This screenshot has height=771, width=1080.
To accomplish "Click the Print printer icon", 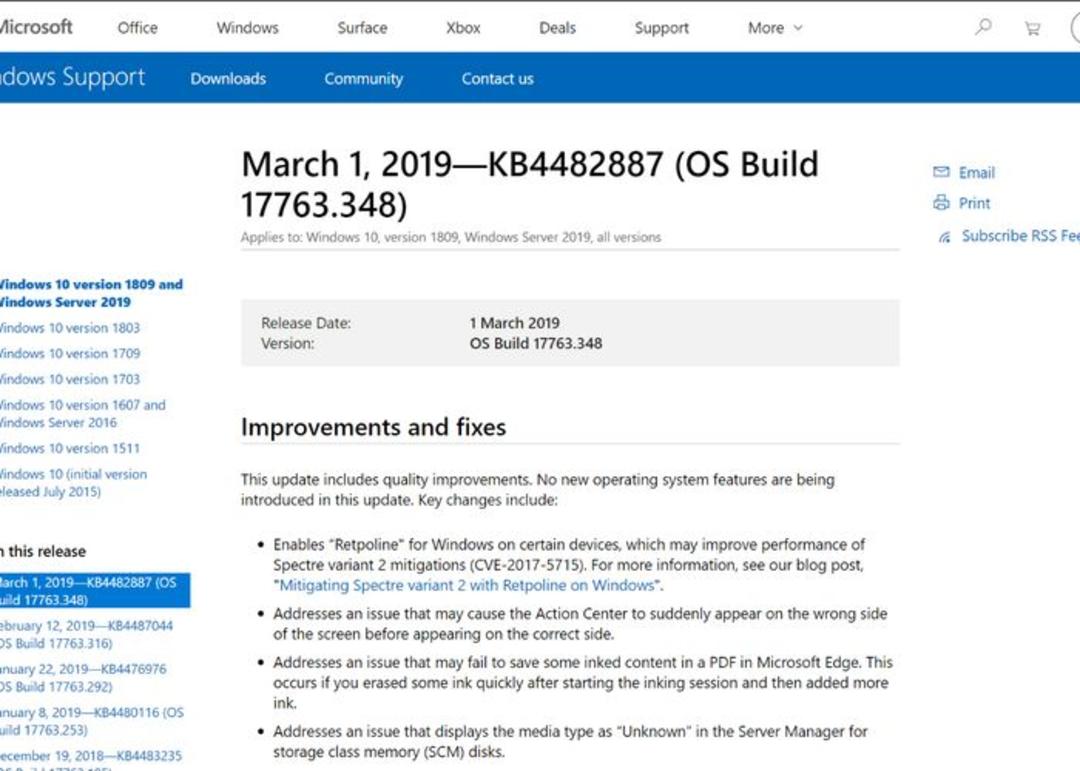I will [941, 203].
